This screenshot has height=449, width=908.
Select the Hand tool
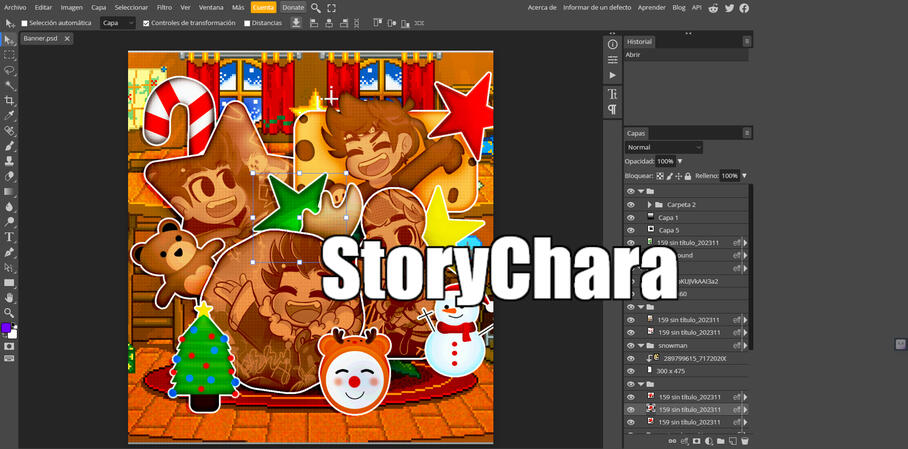pyautogui.click(x=9, y=298)
